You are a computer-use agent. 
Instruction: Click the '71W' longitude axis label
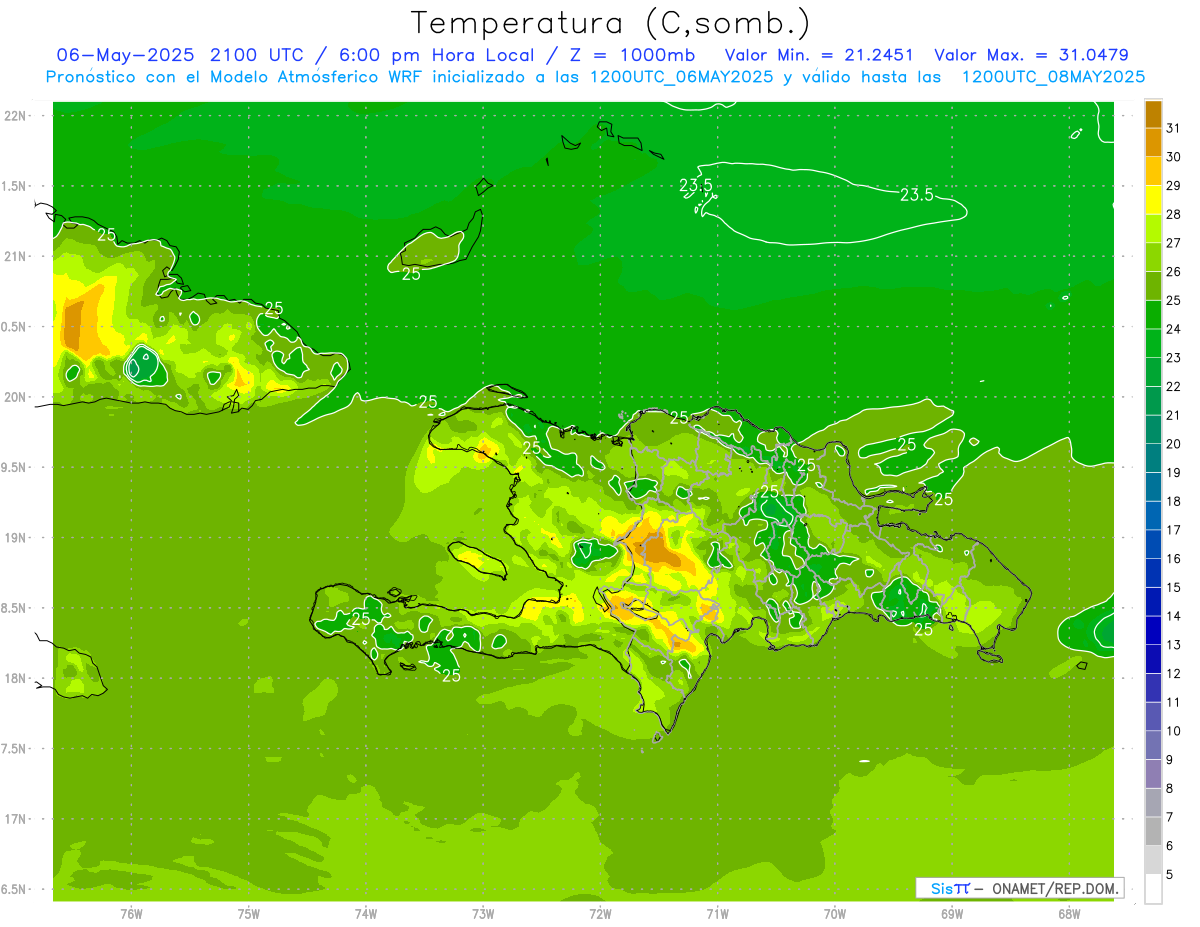[x=717, y=913]
